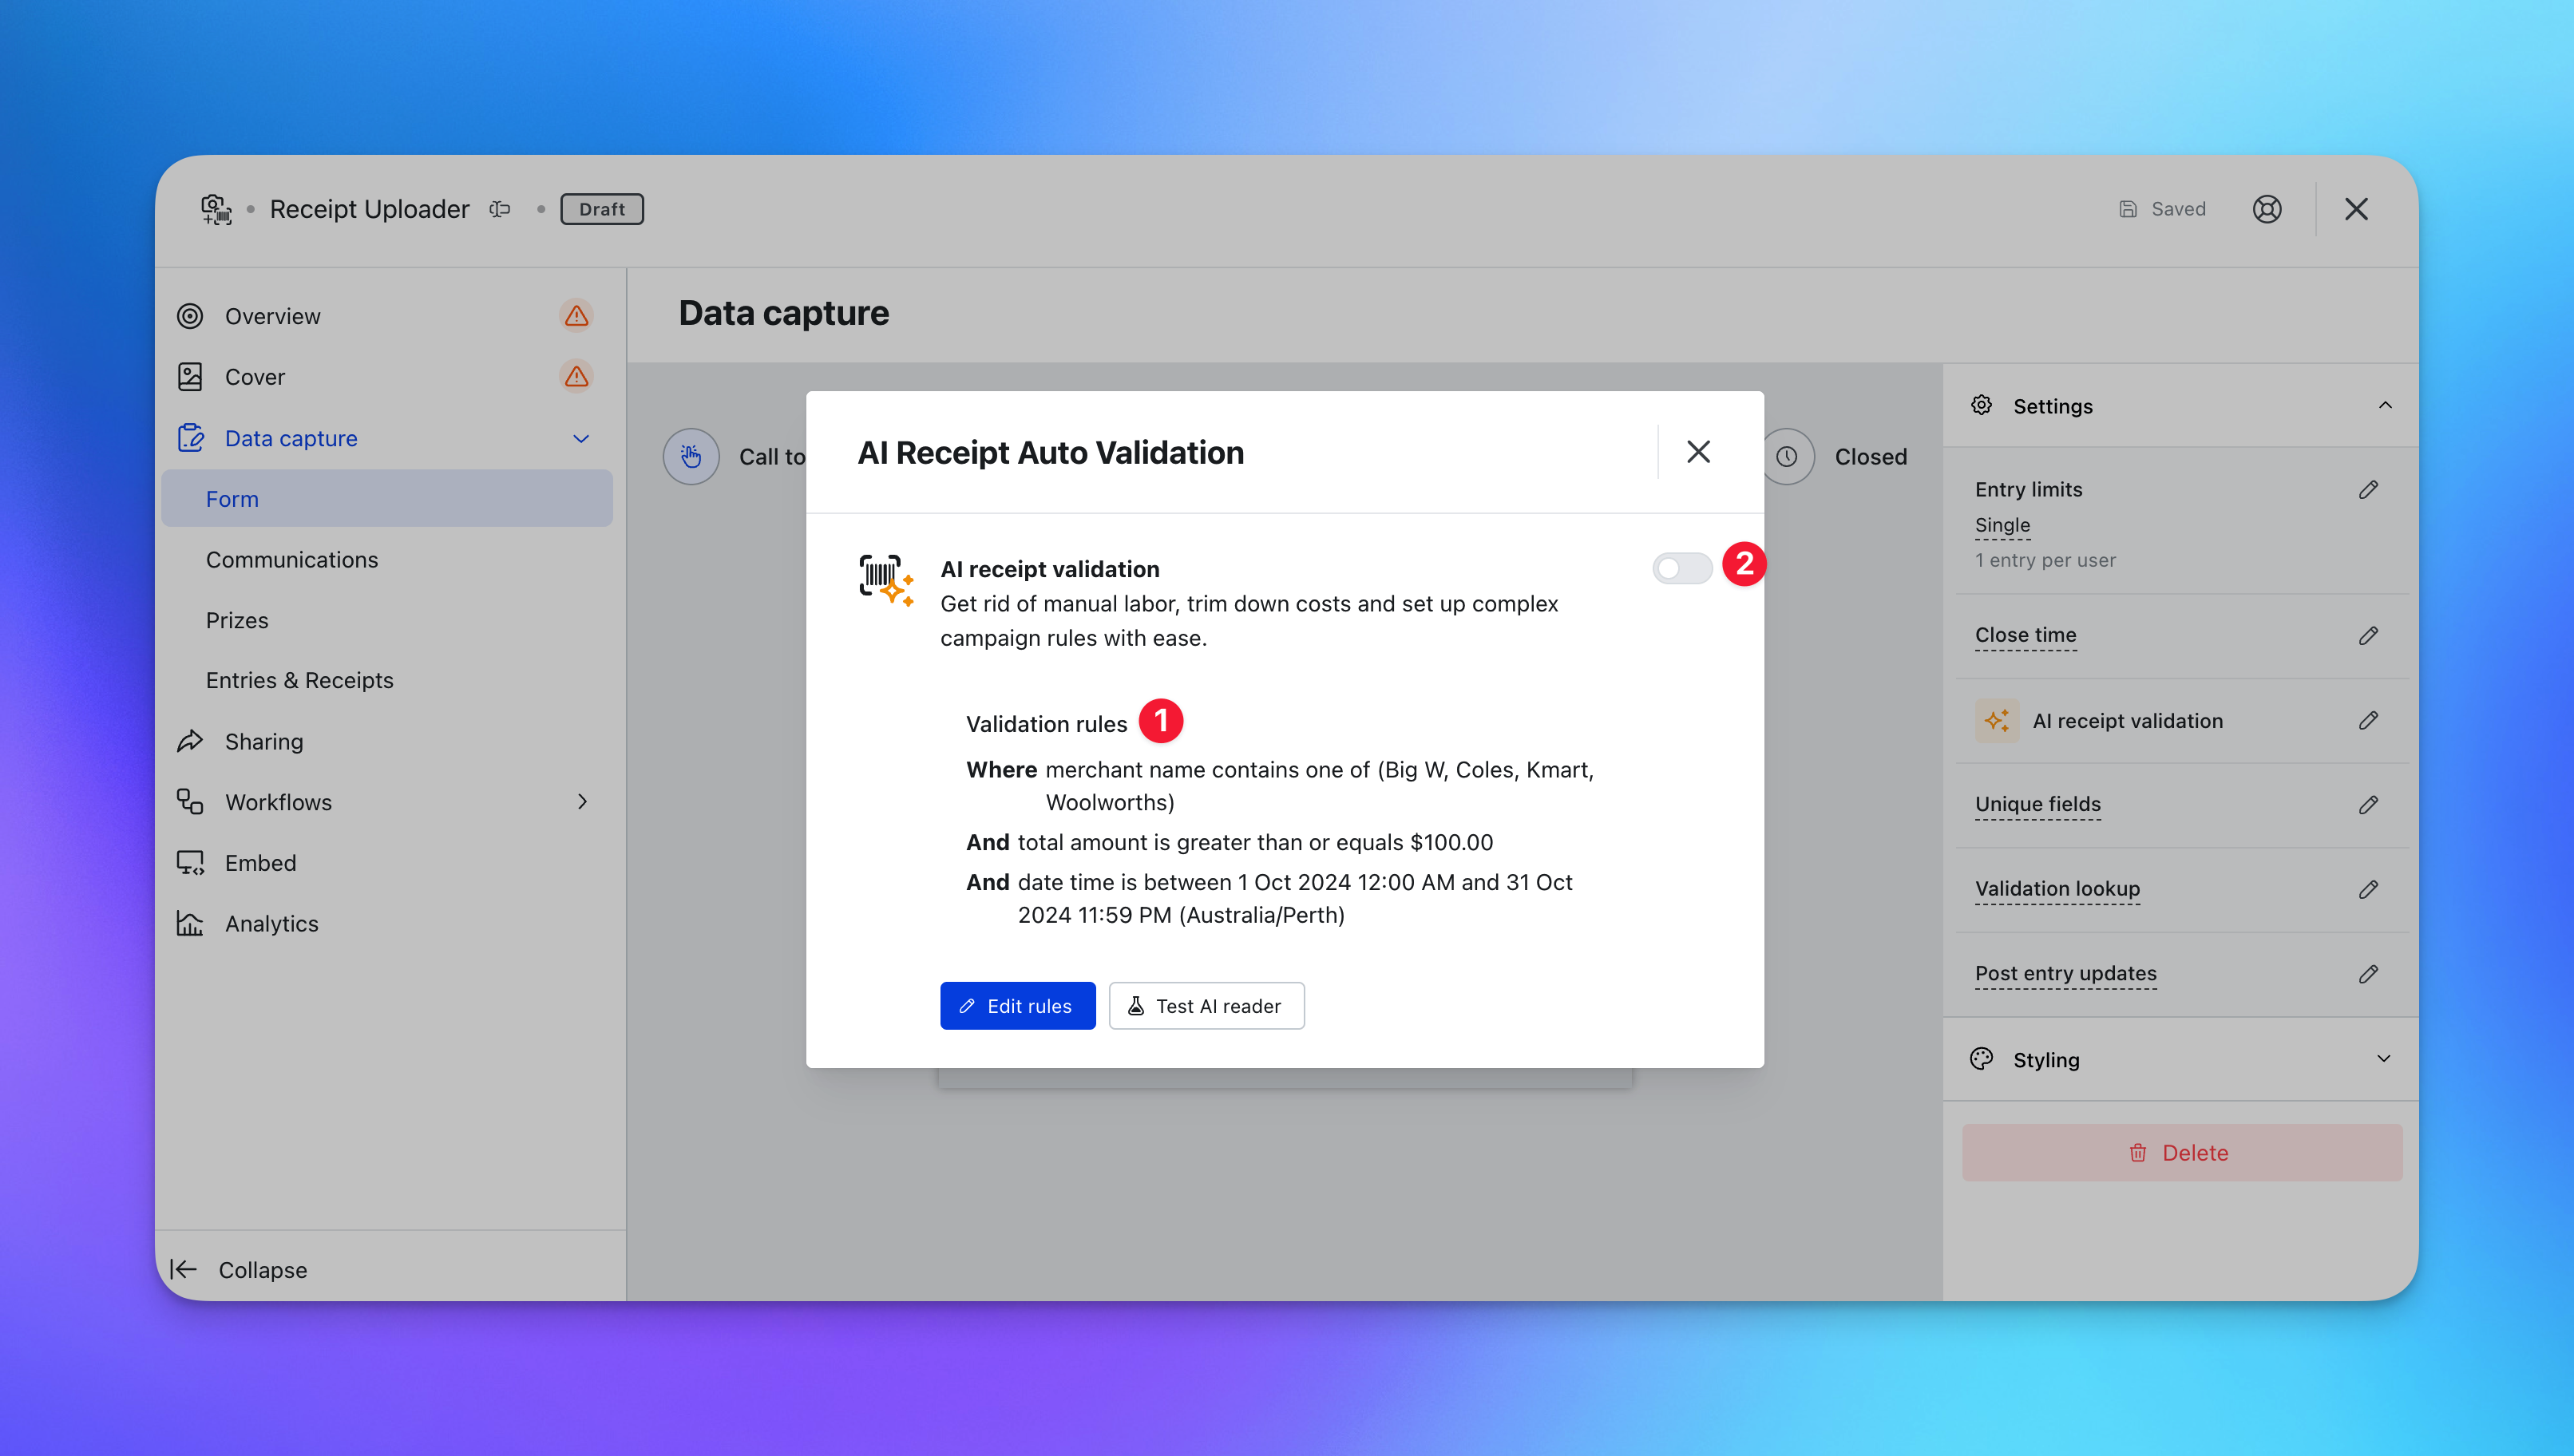Collapse the Data capture menu chevron

coord(581,438)
